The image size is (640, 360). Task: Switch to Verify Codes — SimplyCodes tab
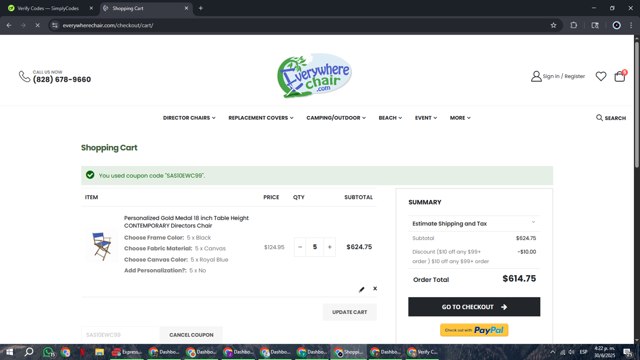tap(48, 8)
